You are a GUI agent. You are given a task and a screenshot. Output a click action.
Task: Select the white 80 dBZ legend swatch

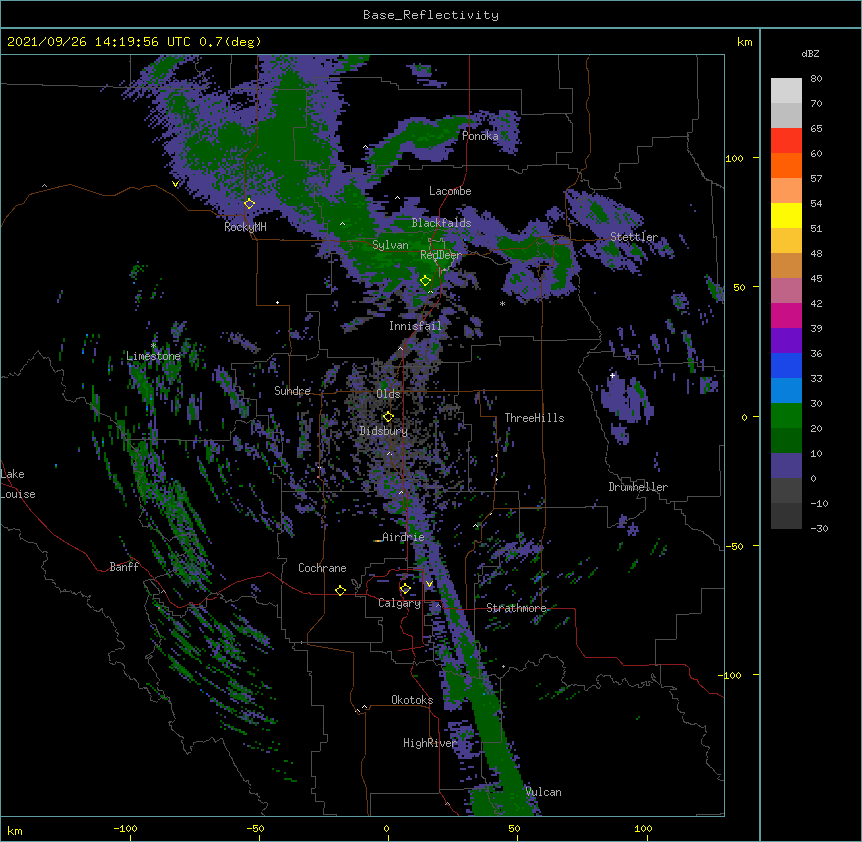click(x=786, y=91)
